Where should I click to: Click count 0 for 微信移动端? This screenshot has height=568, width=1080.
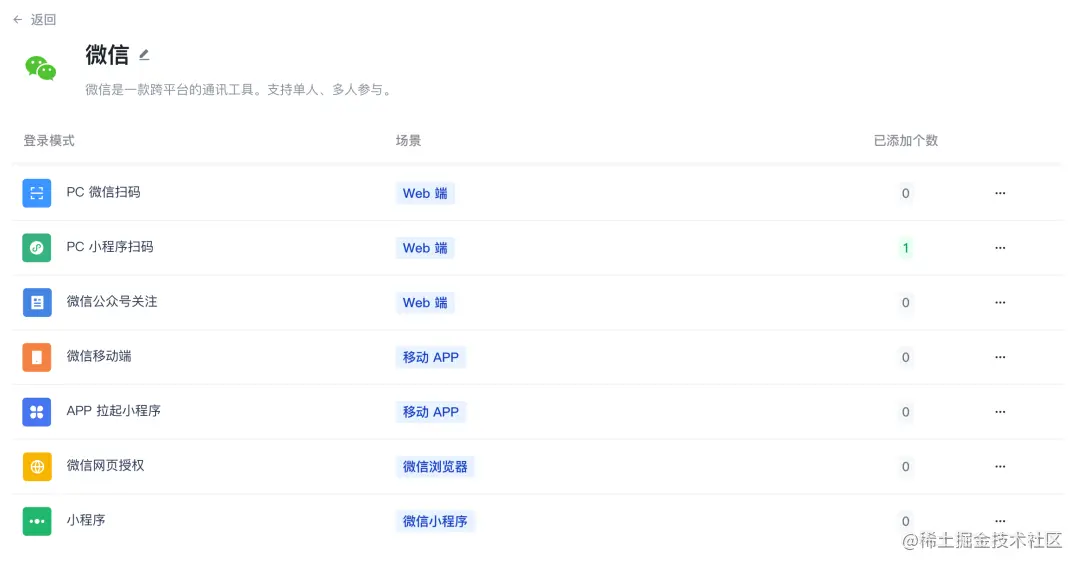(x=906, y=357)
